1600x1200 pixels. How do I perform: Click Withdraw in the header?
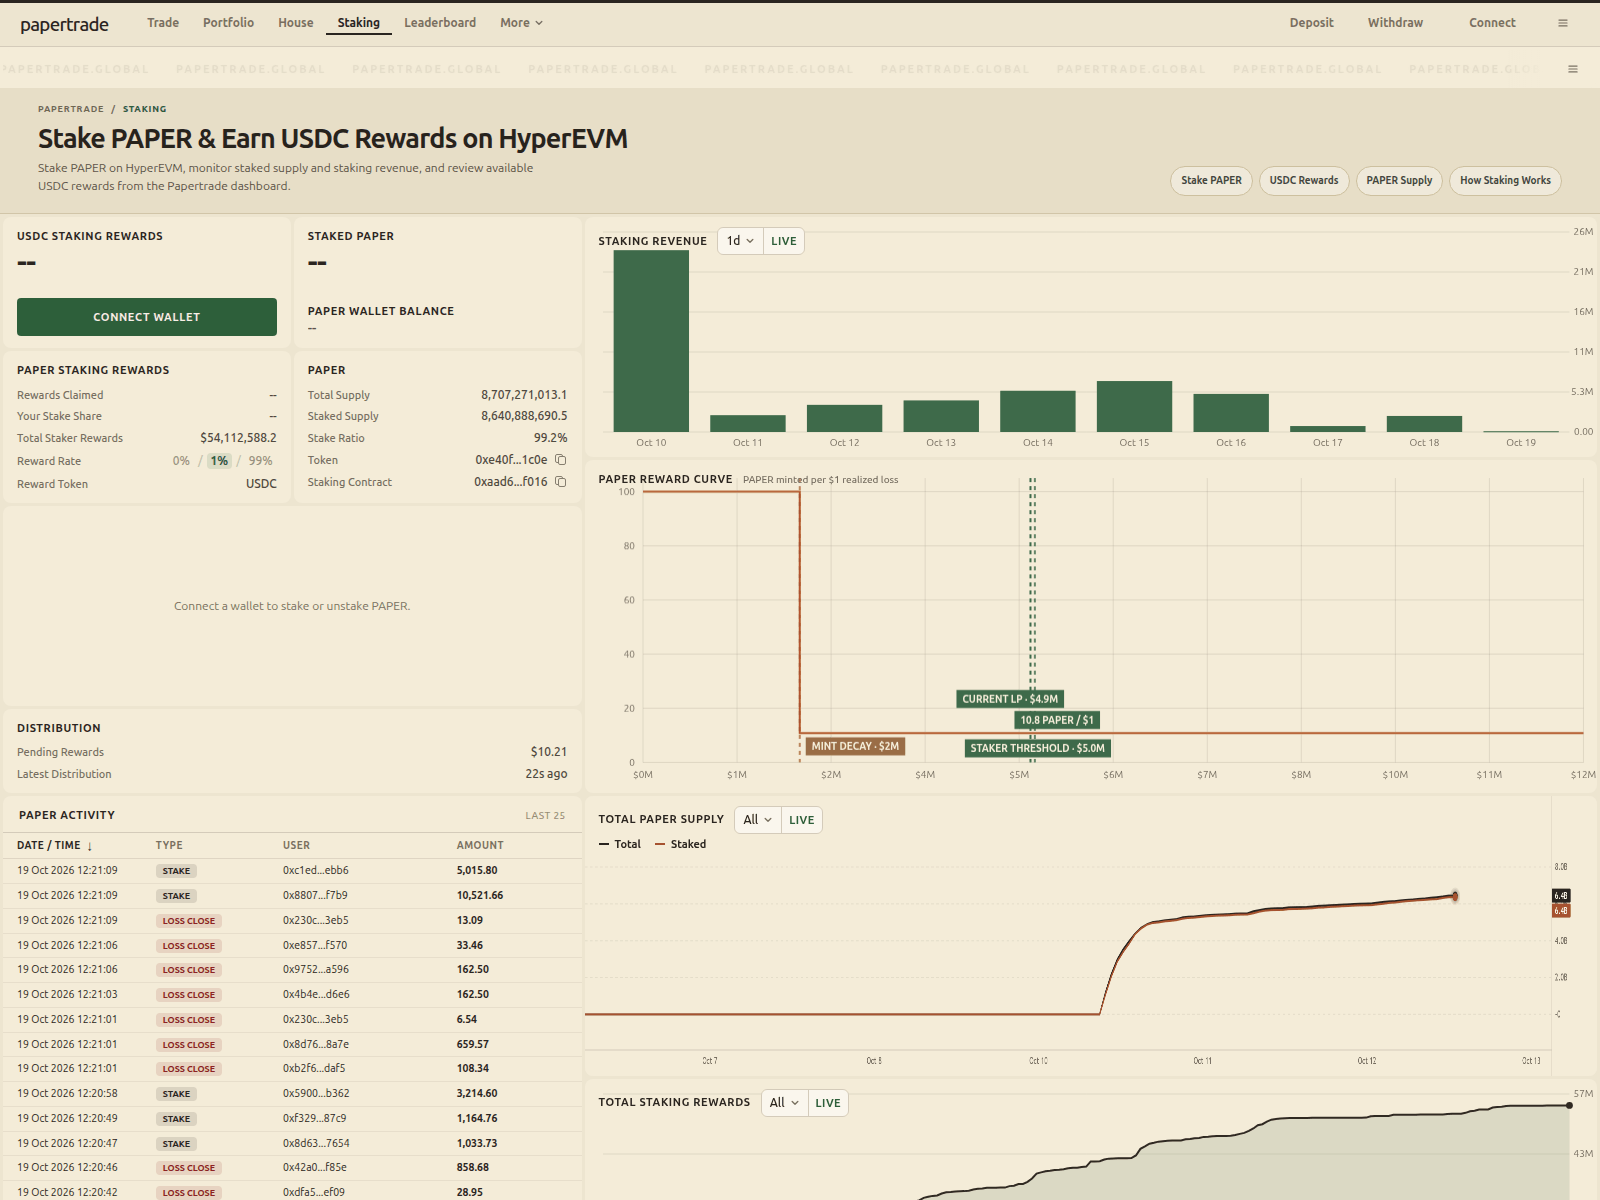(1395, 23)
